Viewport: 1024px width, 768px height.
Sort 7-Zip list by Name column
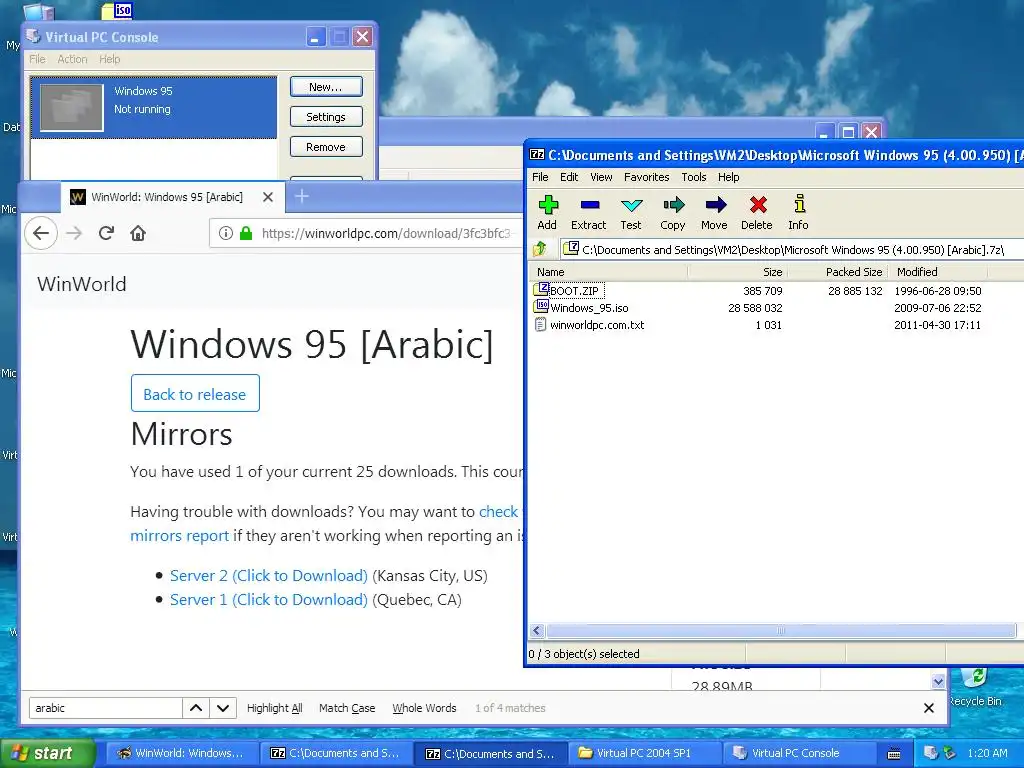pos(609,272)
